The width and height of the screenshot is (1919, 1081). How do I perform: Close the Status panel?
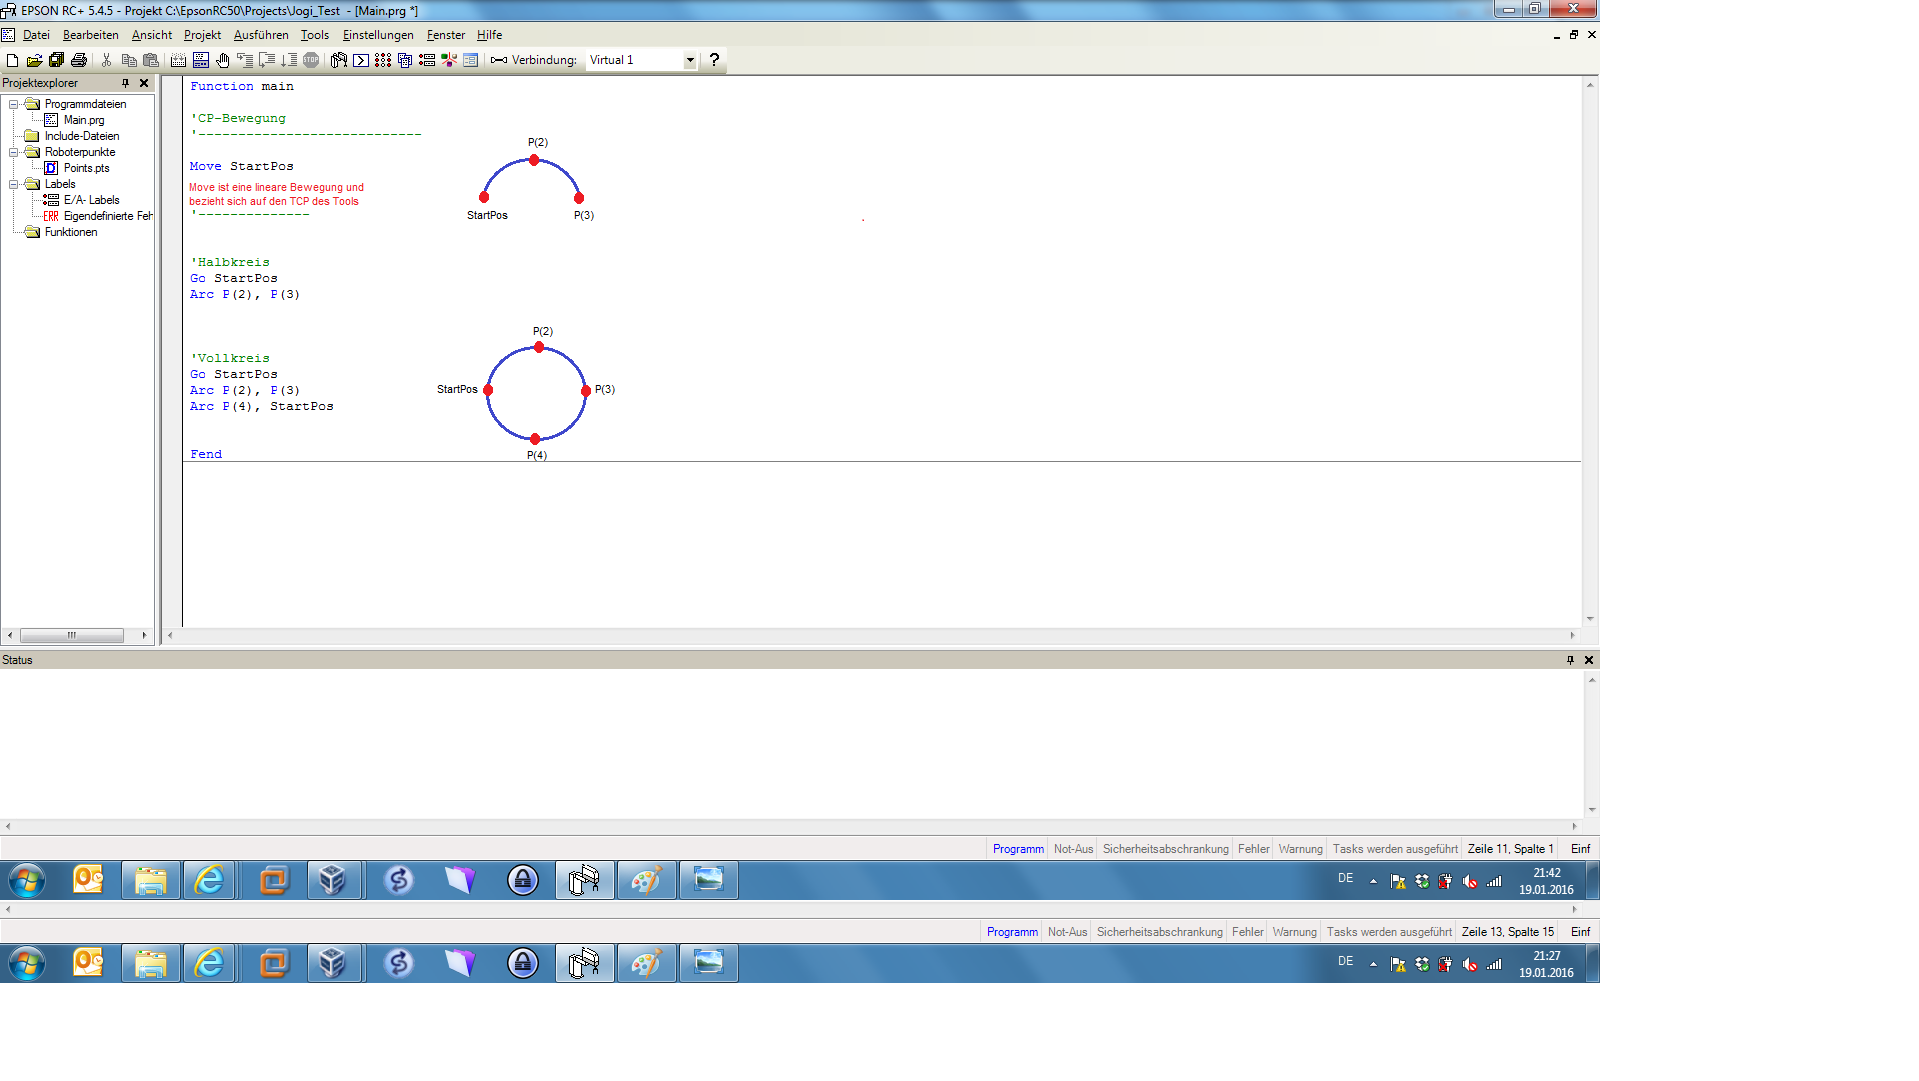click(1589, 660)
